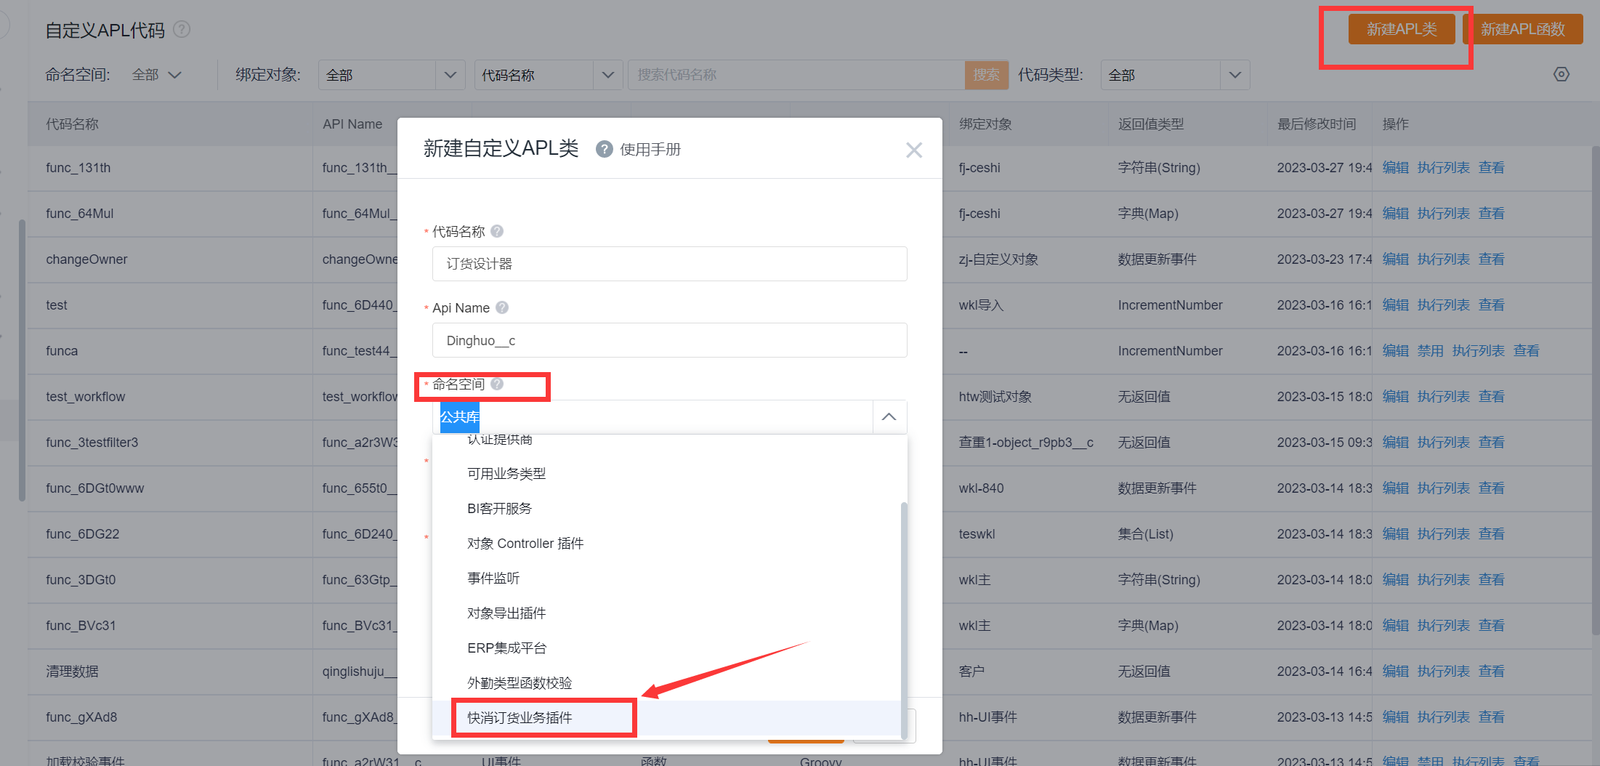The height and width of the screenshot is (766, 1600).
Task: Collapse the 命名空间 dropdown chevron
Action: [x=888, y=417]
